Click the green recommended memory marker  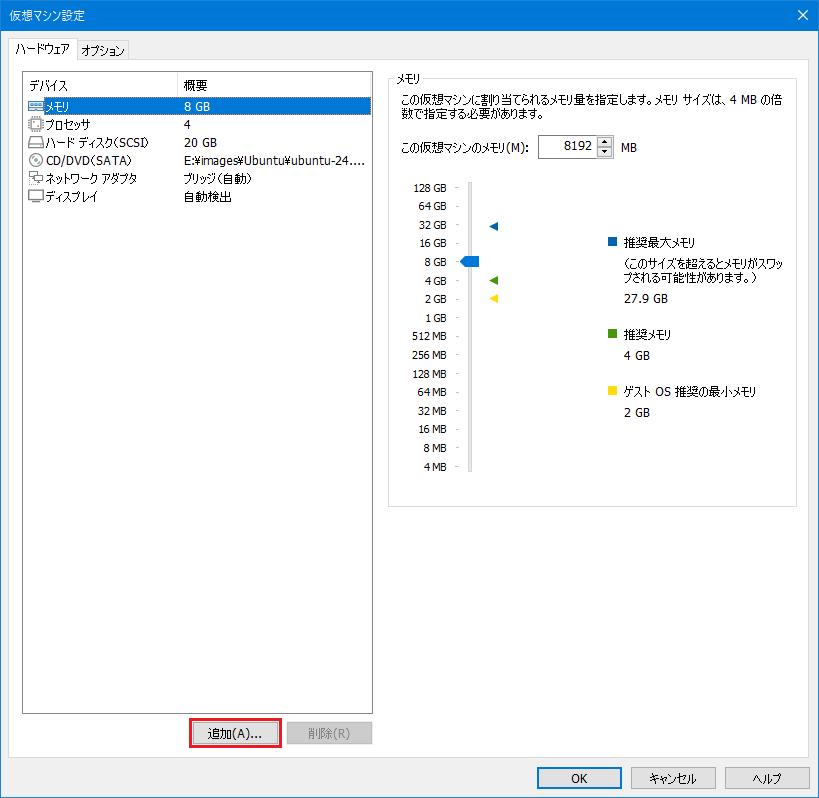494,280
